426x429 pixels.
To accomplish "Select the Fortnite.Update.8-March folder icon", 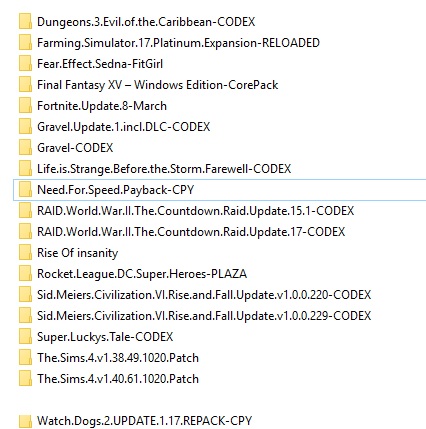I will pos(25,106).
